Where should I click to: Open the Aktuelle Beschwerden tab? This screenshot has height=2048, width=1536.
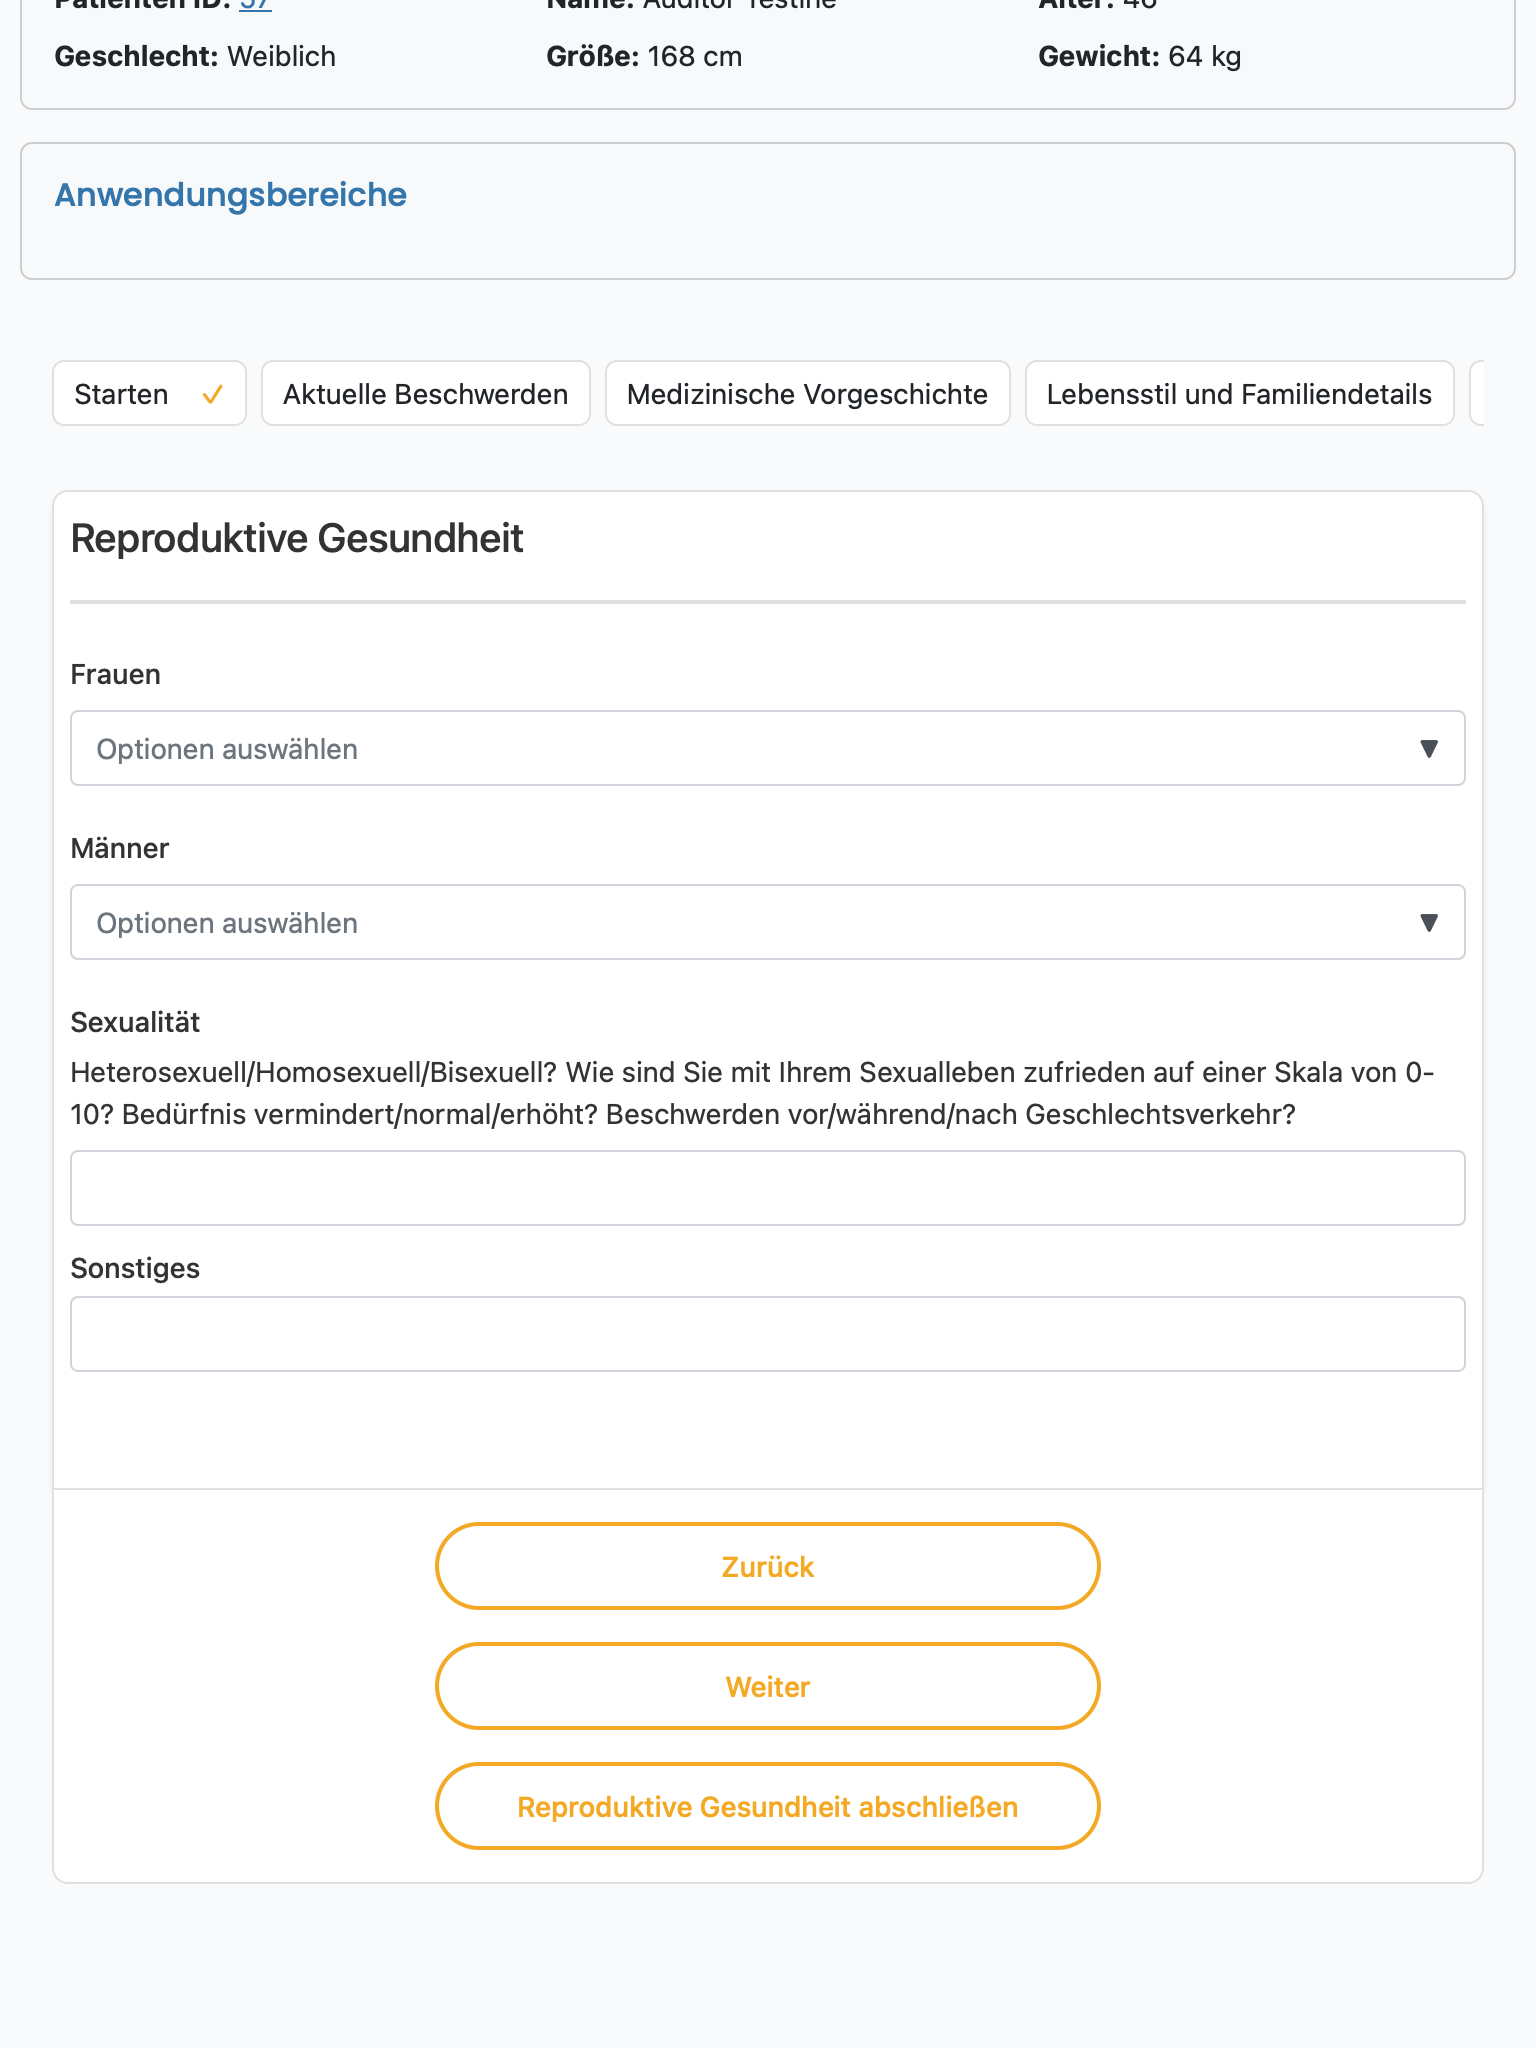point(426,393)
